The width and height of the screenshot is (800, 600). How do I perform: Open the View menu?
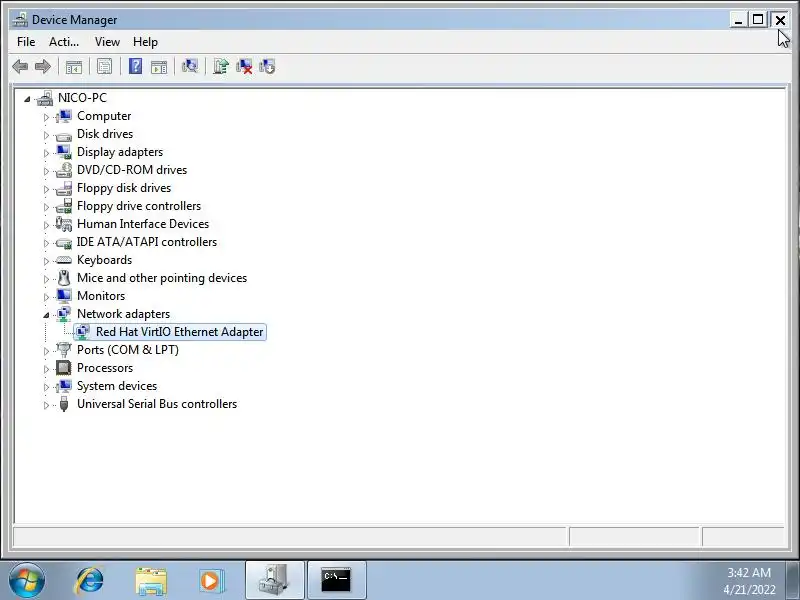(x=107, y=42)
